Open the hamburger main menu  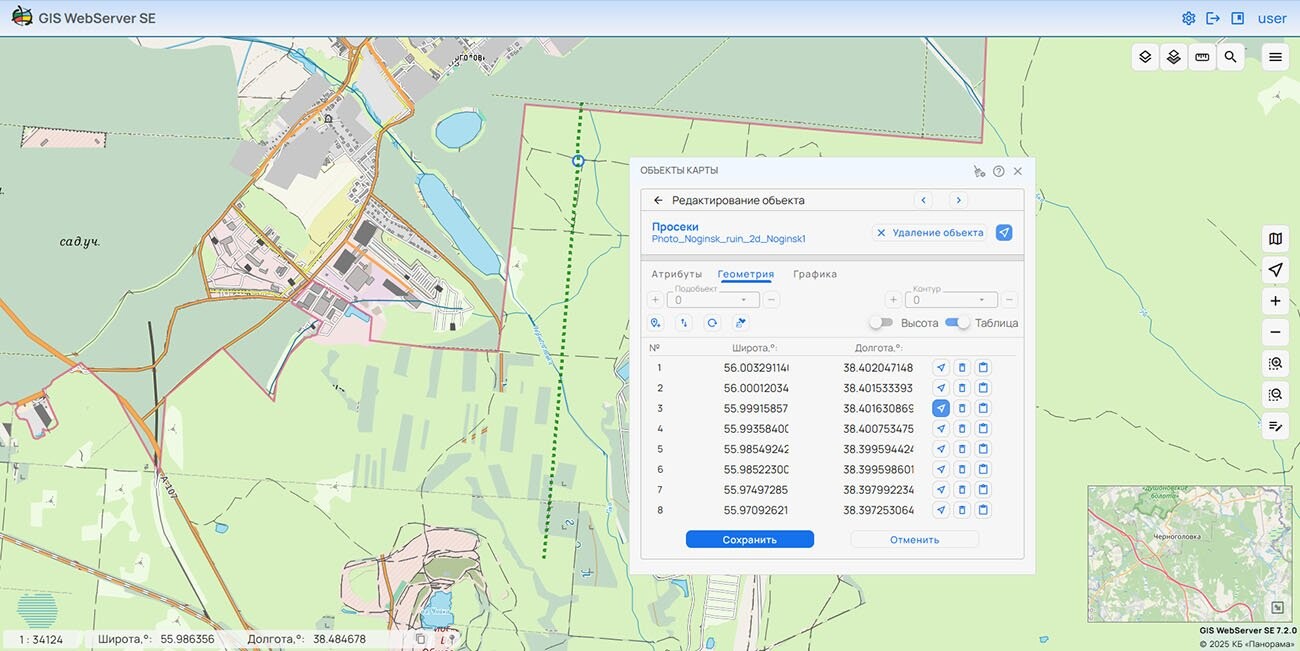(x=1275, y=57)
